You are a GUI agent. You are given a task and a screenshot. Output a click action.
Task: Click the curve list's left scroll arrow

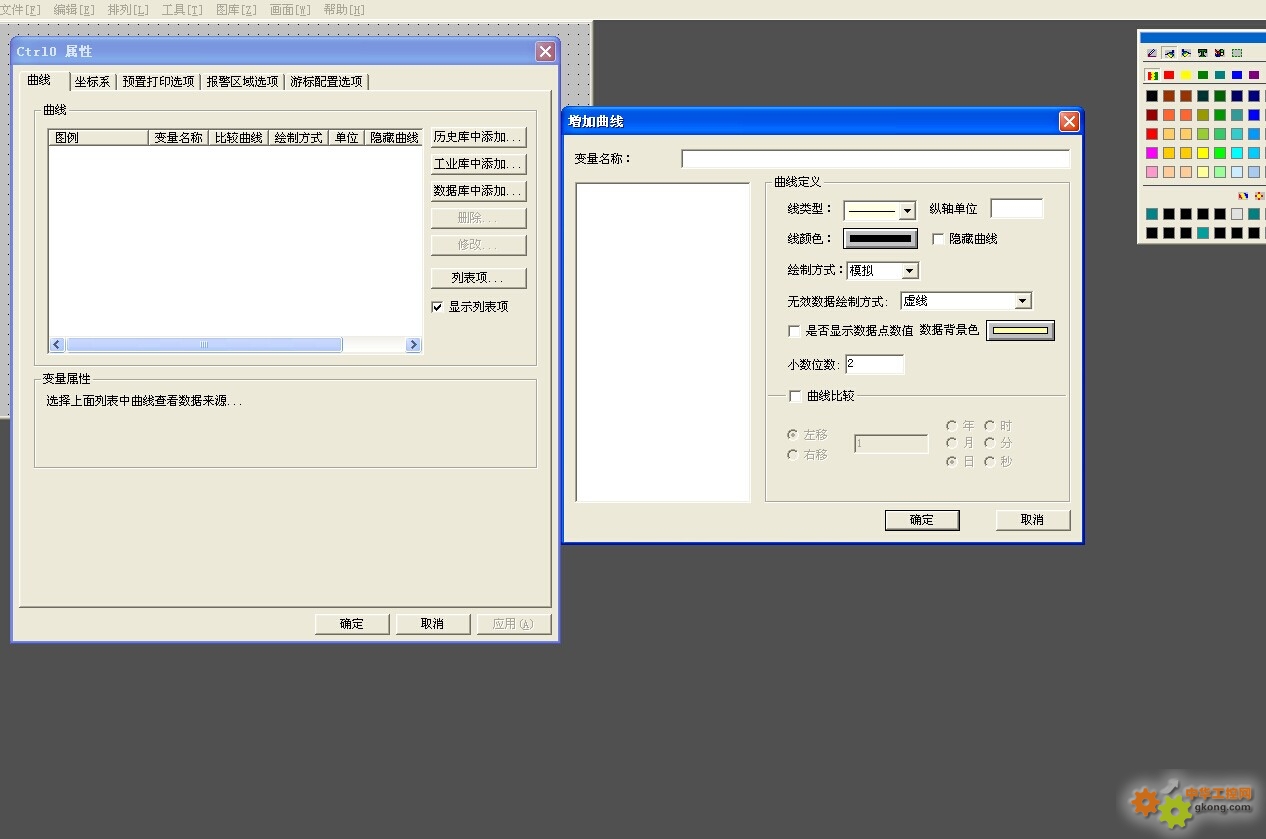tap(57, 345)
